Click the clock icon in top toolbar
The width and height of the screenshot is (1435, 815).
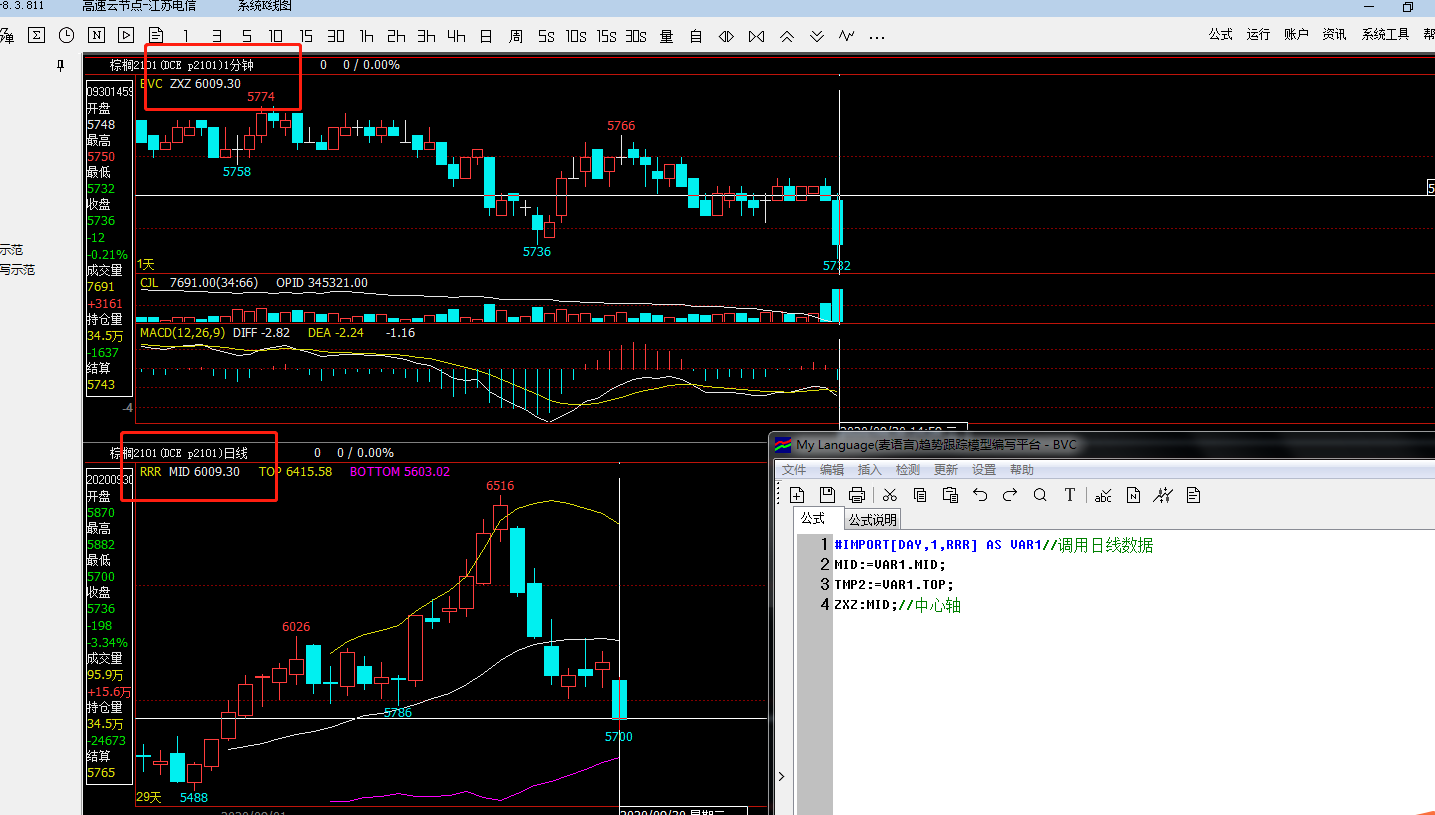66,36
